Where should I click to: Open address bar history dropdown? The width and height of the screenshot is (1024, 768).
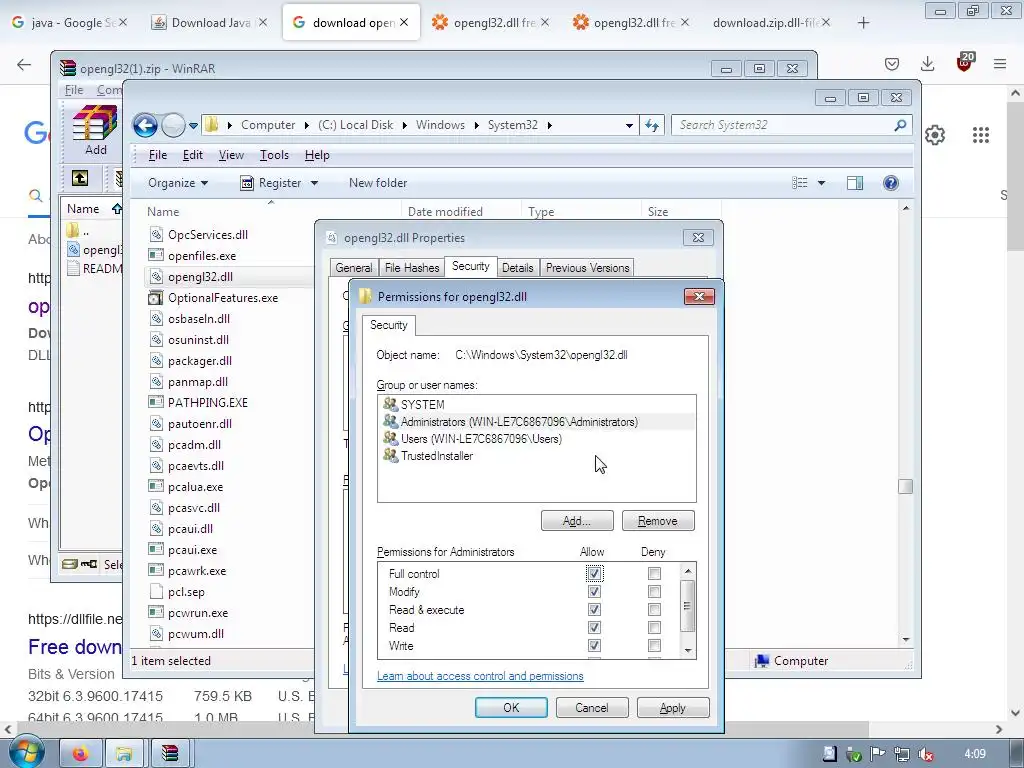click(x=629, y=125)
